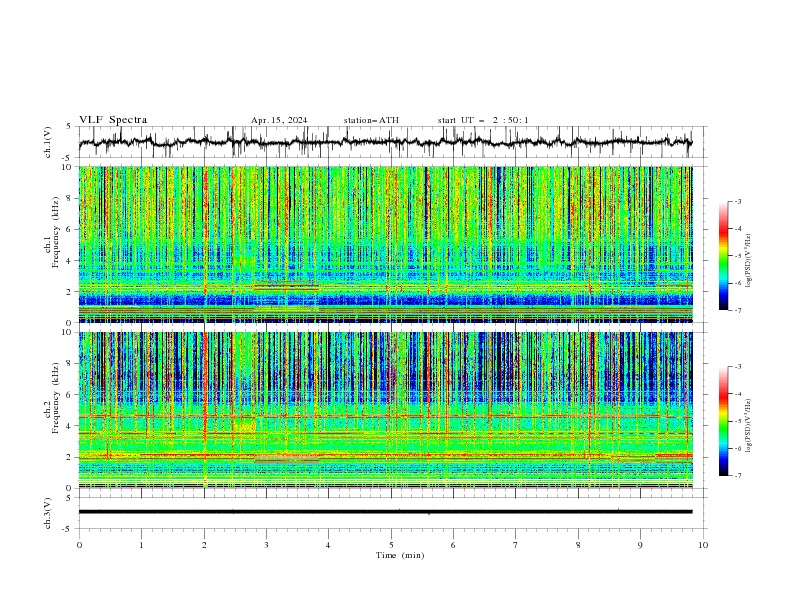Viewport: 792px width, 612px height.
Task: Click the 'ch.3(V)' axis label
Action: click(48, 513)
